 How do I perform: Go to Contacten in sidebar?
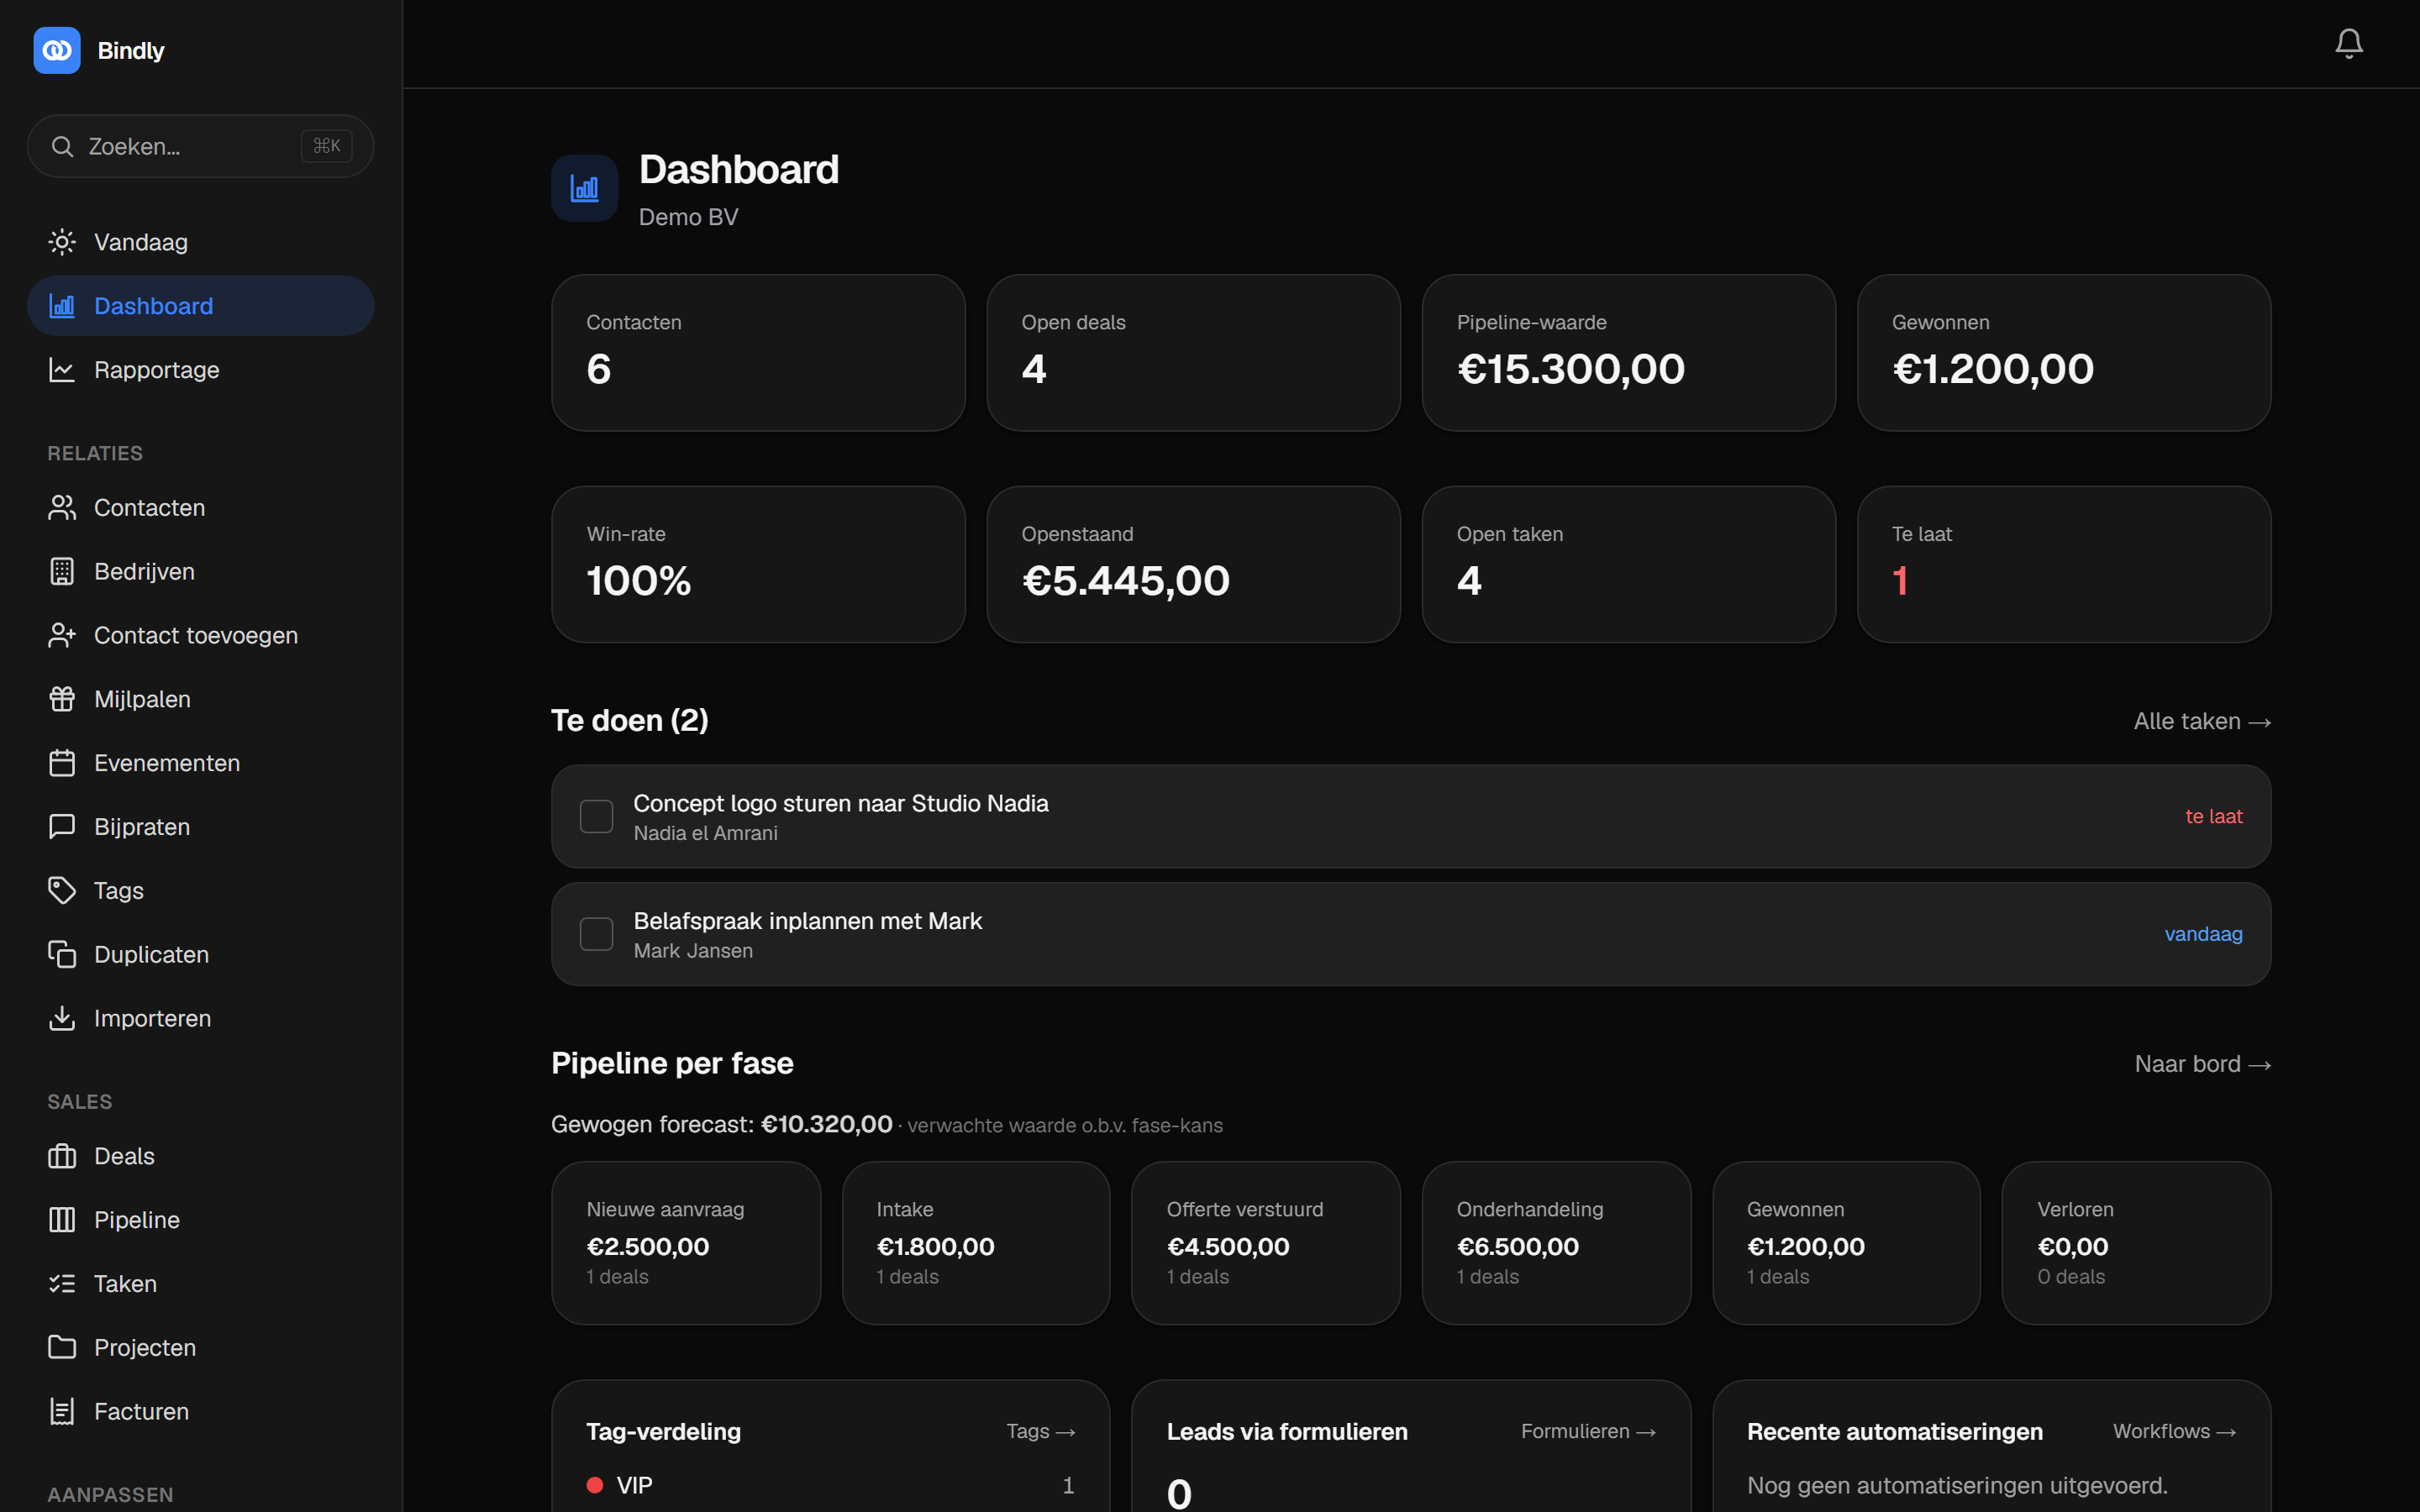click(201, 508)
